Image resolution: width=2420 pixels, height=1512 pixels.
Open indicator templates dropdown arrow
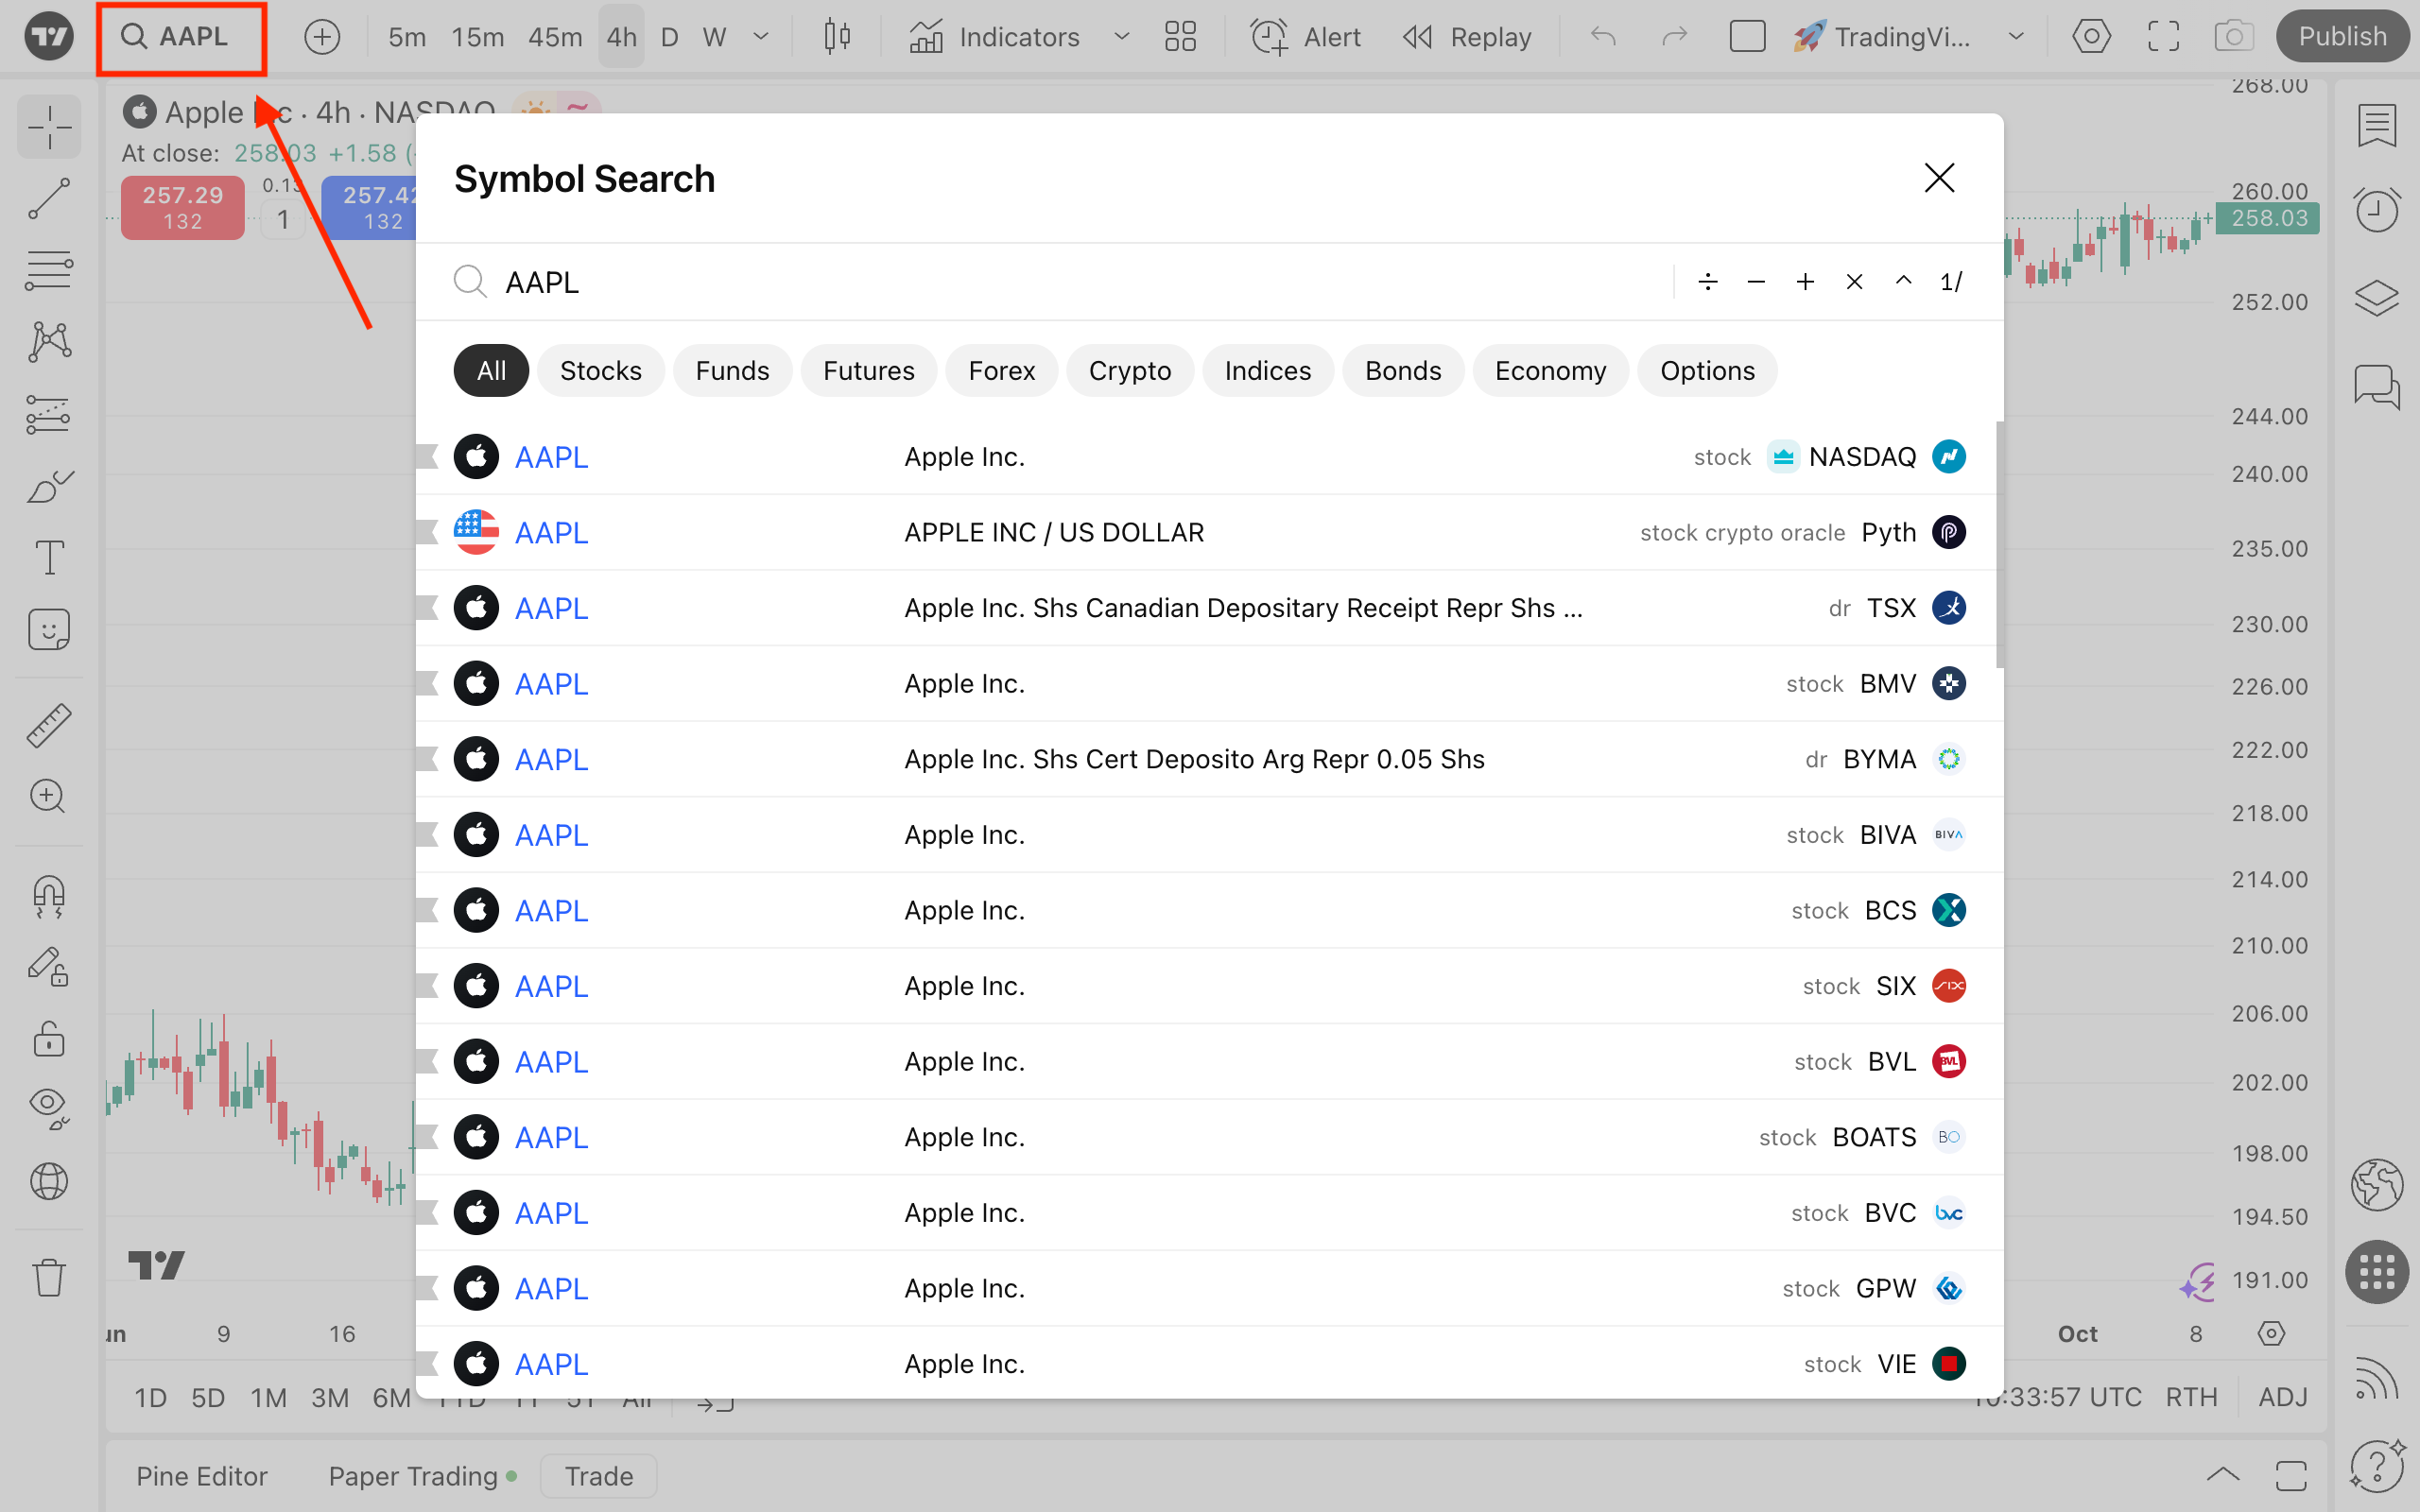[1122, 37]
